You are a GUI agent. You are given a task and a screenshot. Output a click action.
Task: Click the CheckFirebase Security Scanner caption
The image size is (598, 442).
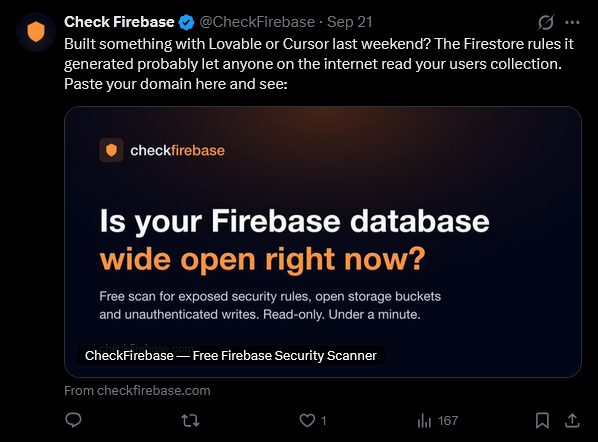tap(231, 355)
